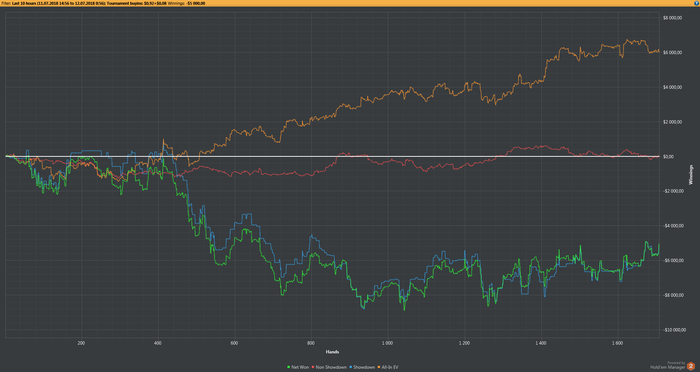Image resolution: width=700 pixels, height=372 pixels.
Task: Click the -$4 000,00 axis label
Action: (673, 226)
